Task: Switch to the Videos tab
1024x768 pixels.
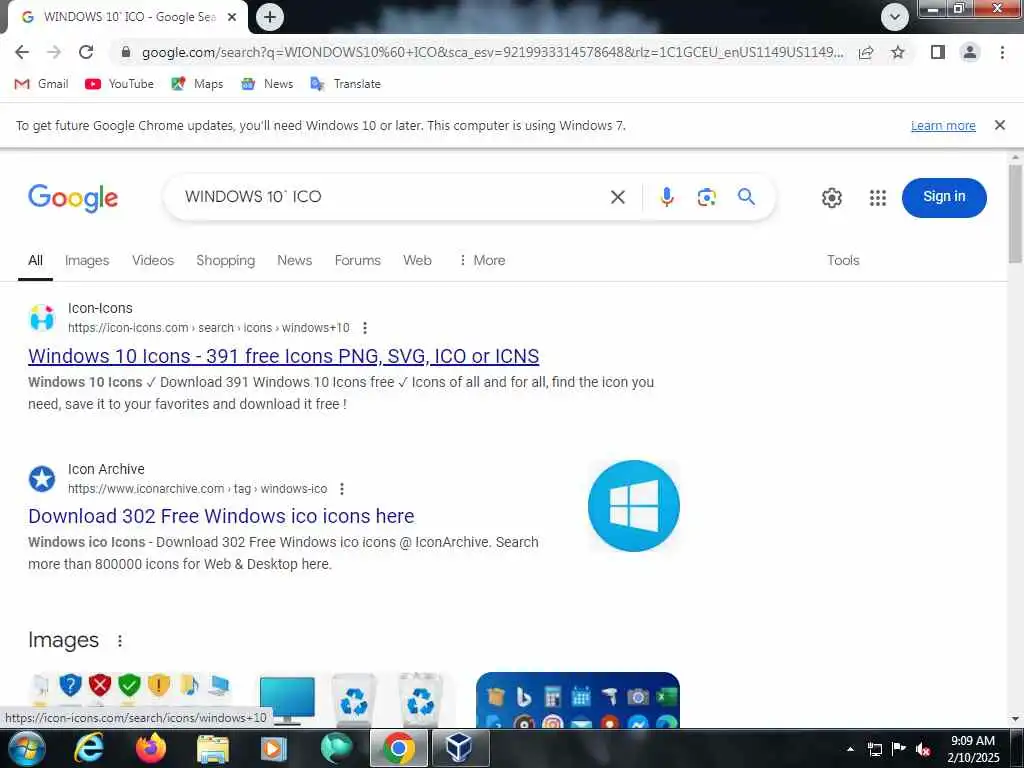Action: (153, 261)
